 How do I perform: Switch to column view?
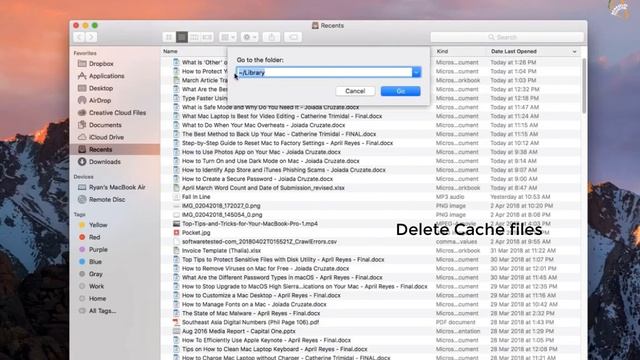(x=194, y=37)
